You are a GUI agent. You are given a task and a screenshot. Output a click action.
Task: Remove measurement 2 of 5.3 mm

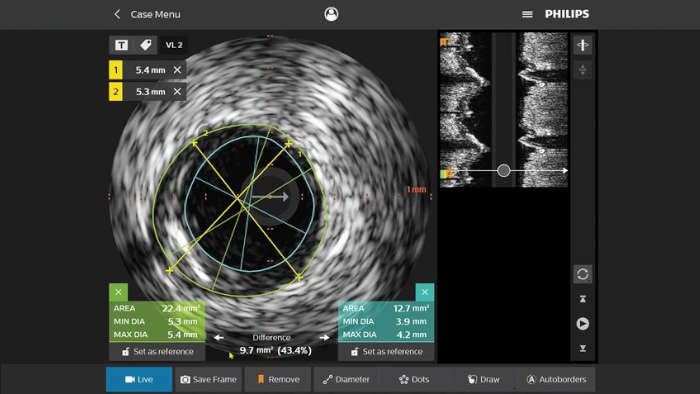coord(177,91)
